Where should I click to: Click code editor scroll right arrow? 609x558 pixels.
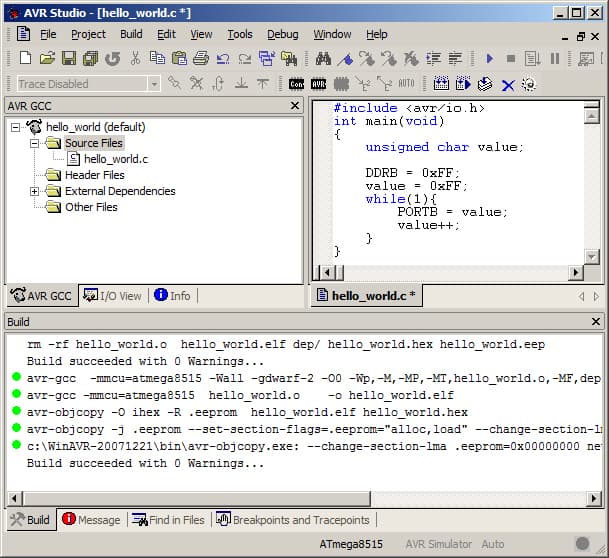[x=576, y=273]
